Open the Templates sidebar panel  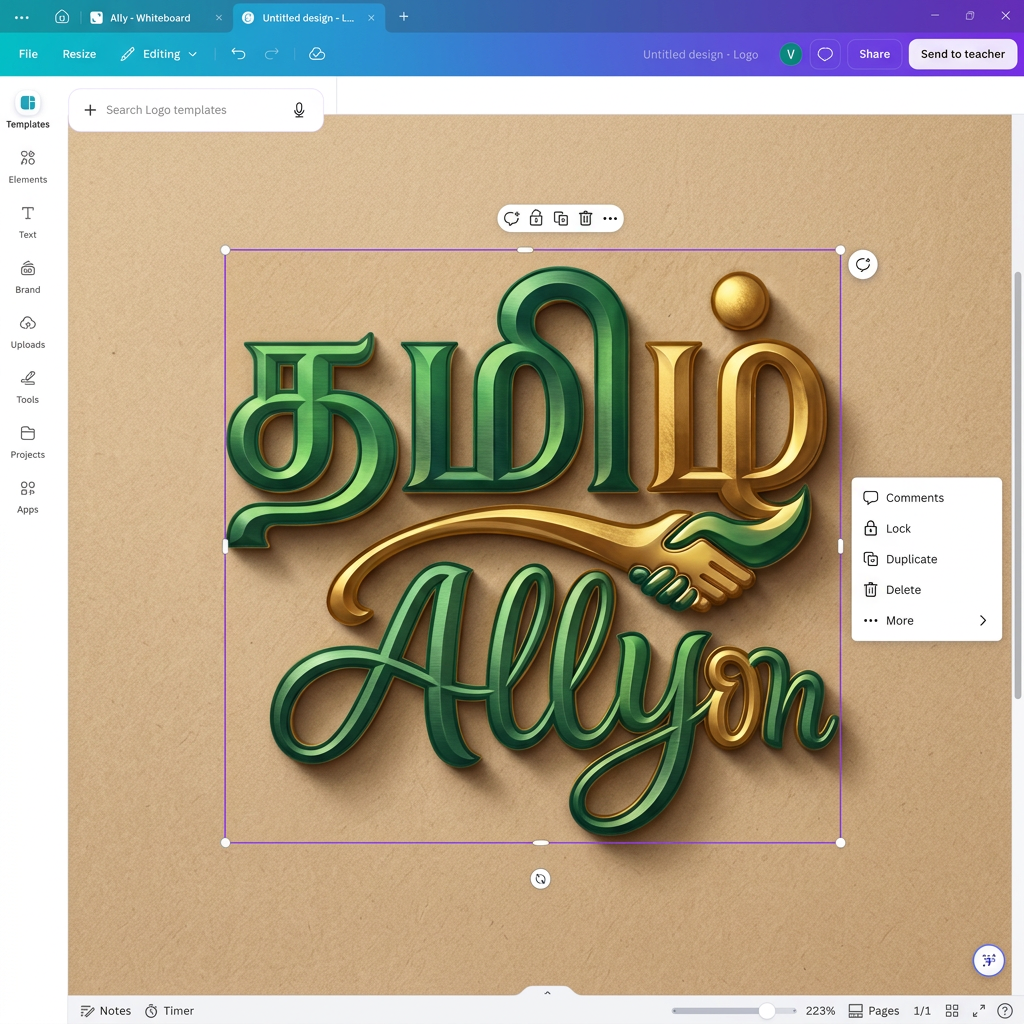pyautogui.click(x=27, y=110)
